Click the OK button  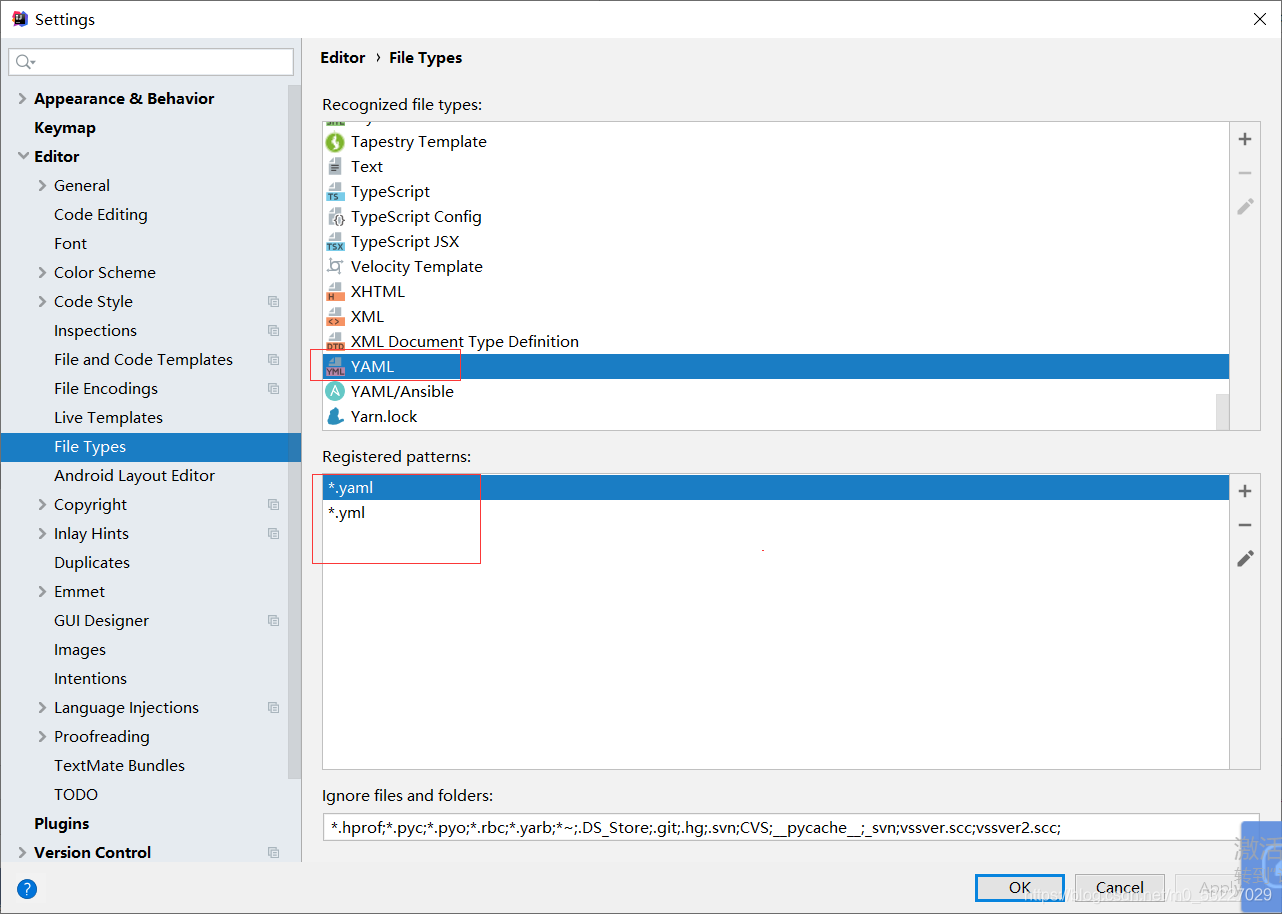(x=1020, y=887)
